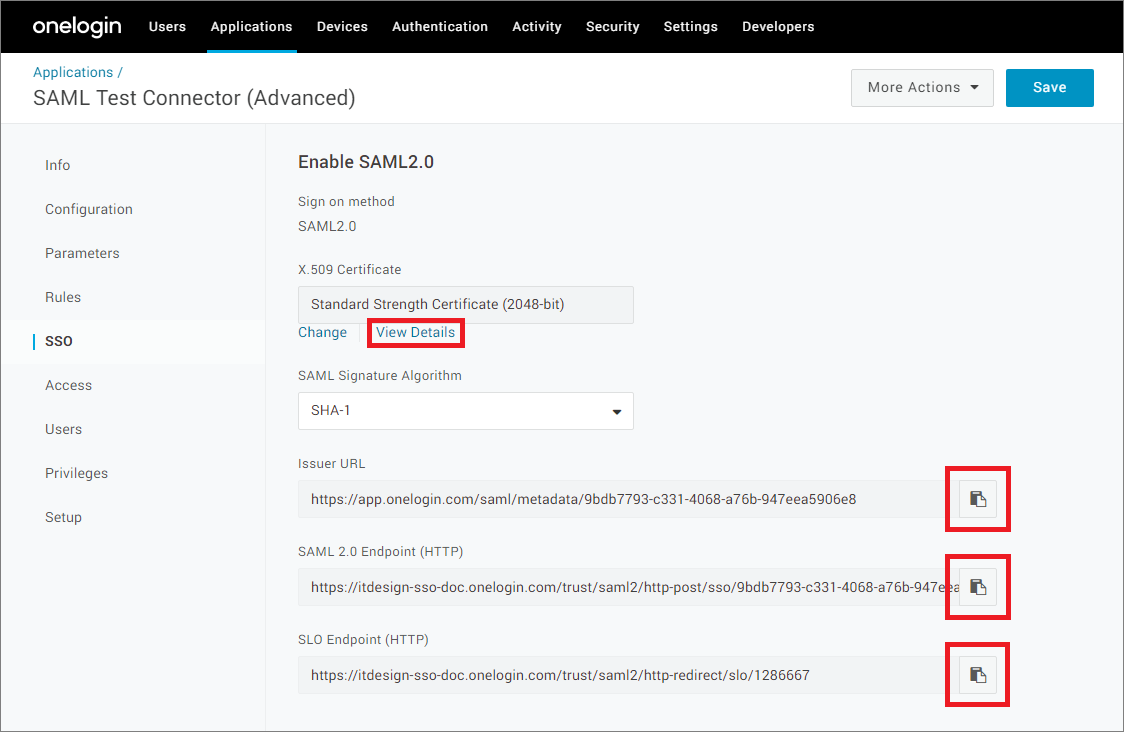
Task: Open the Security top menu
Action: [x=612, y=27]
